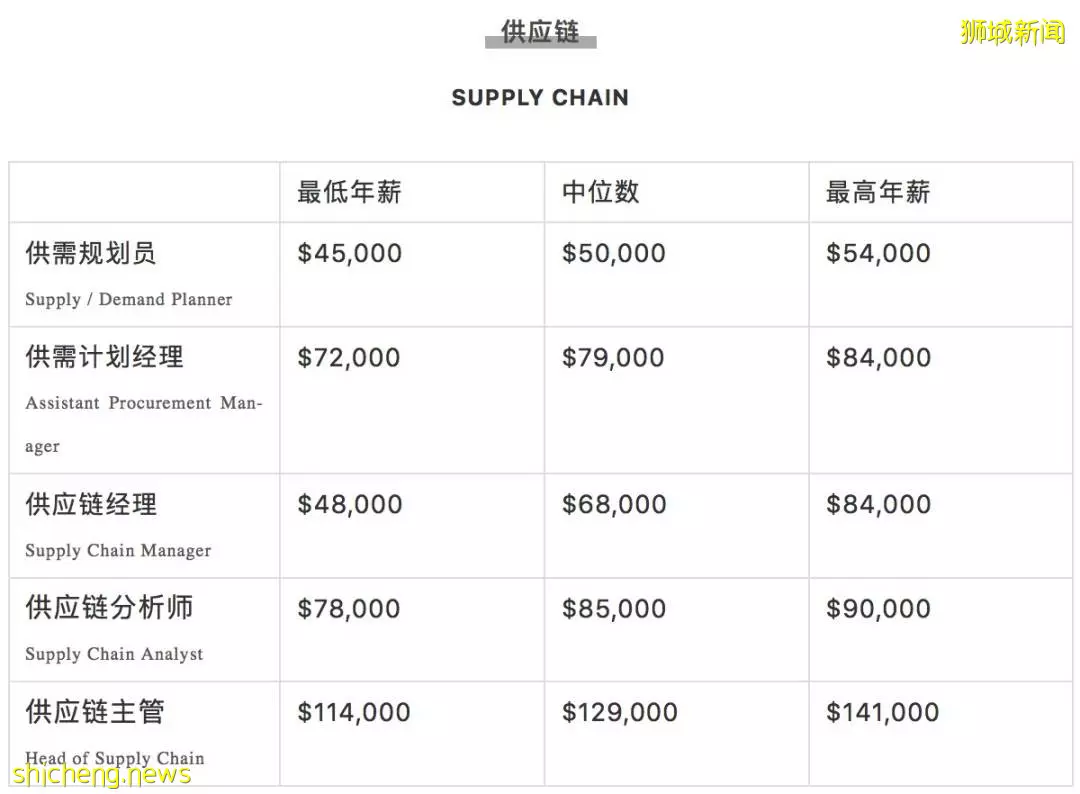Click the Supply / Demand Planner text
The height and width of the screenshot is (794, 1080).
[129, 300]
